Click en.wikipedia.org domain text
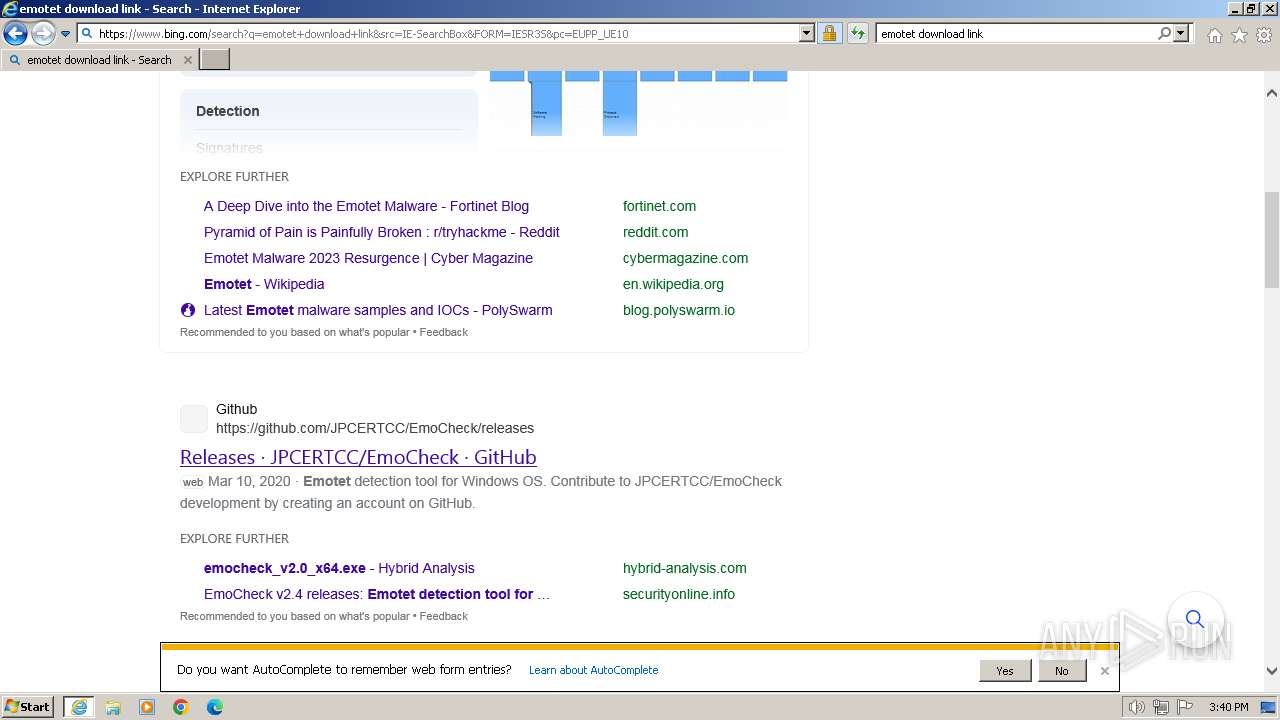The image size is (1280, 720). point(673,284)
